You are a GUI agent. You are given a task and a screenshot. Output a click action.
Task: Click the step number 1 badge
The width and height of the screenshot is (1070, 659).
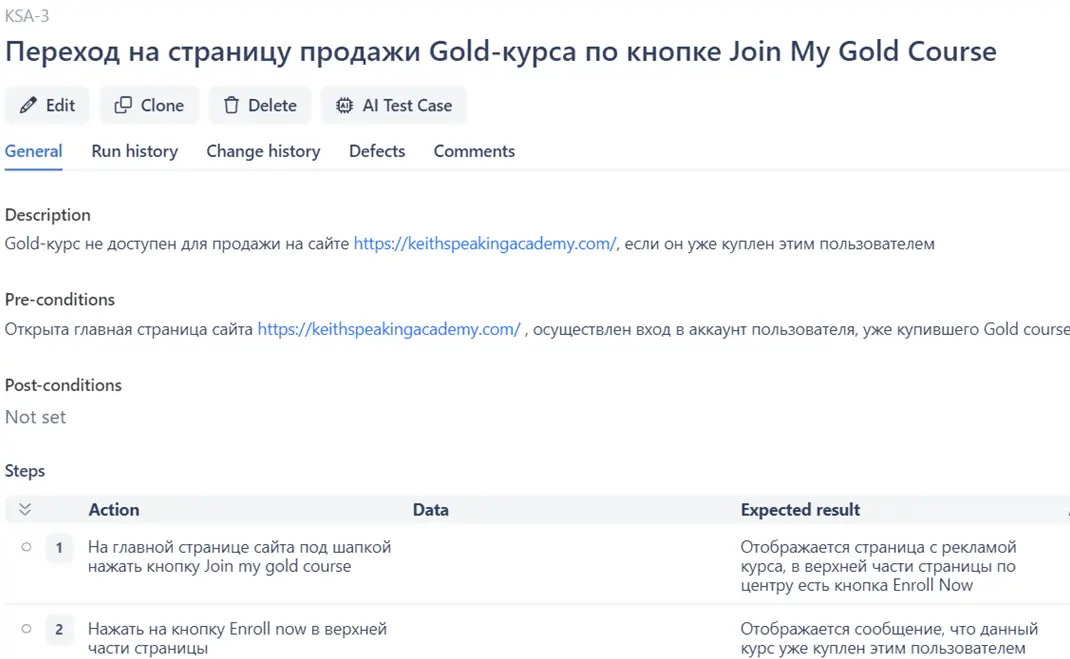point(59,548)
